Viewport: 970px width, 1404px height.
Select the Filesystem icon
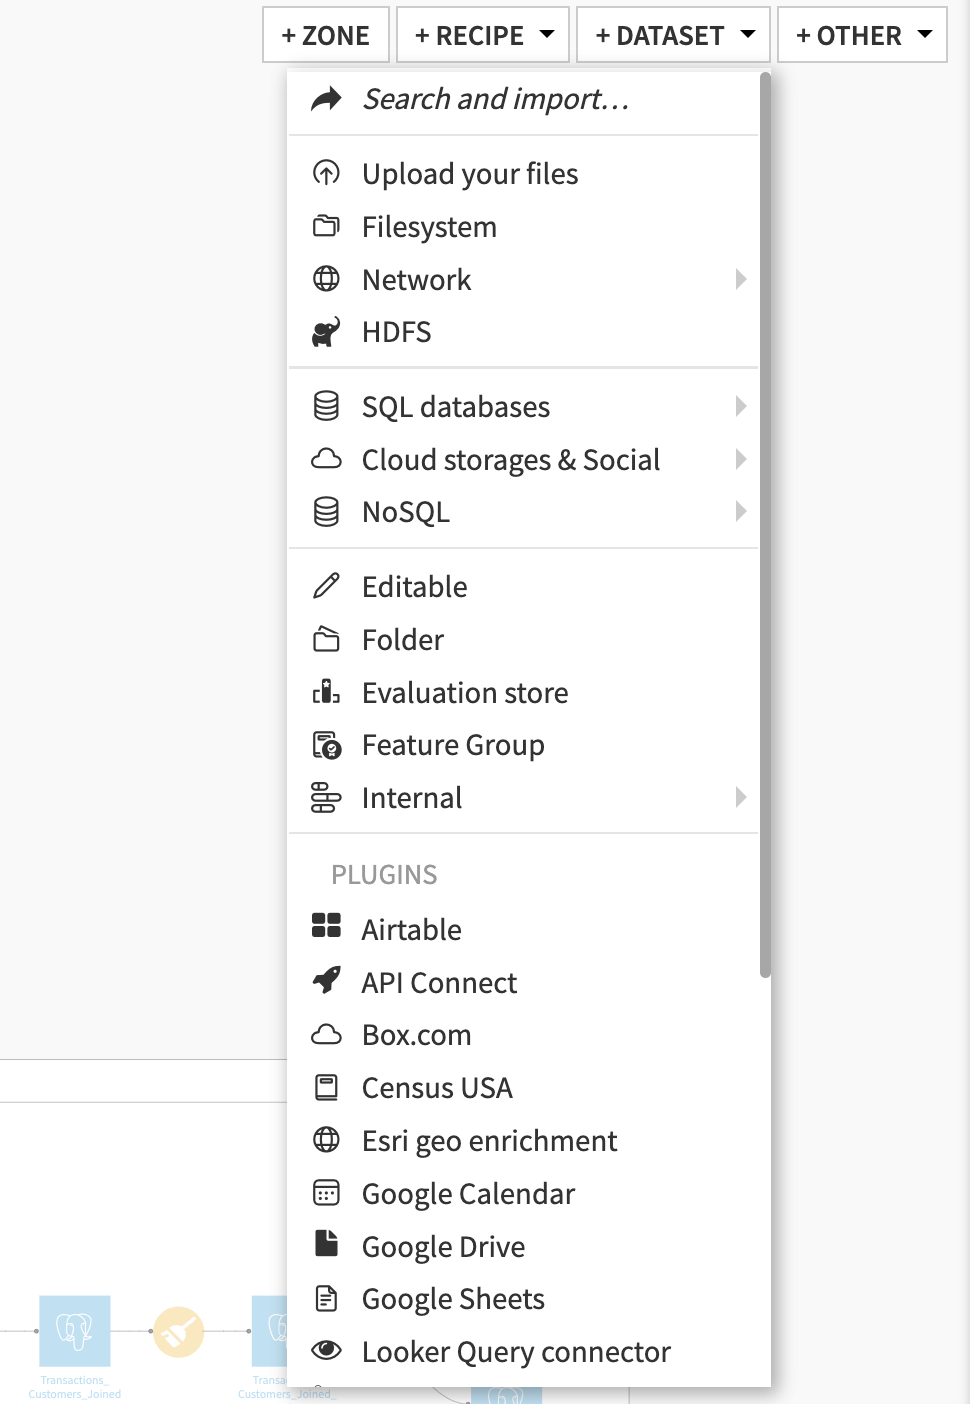326,226
